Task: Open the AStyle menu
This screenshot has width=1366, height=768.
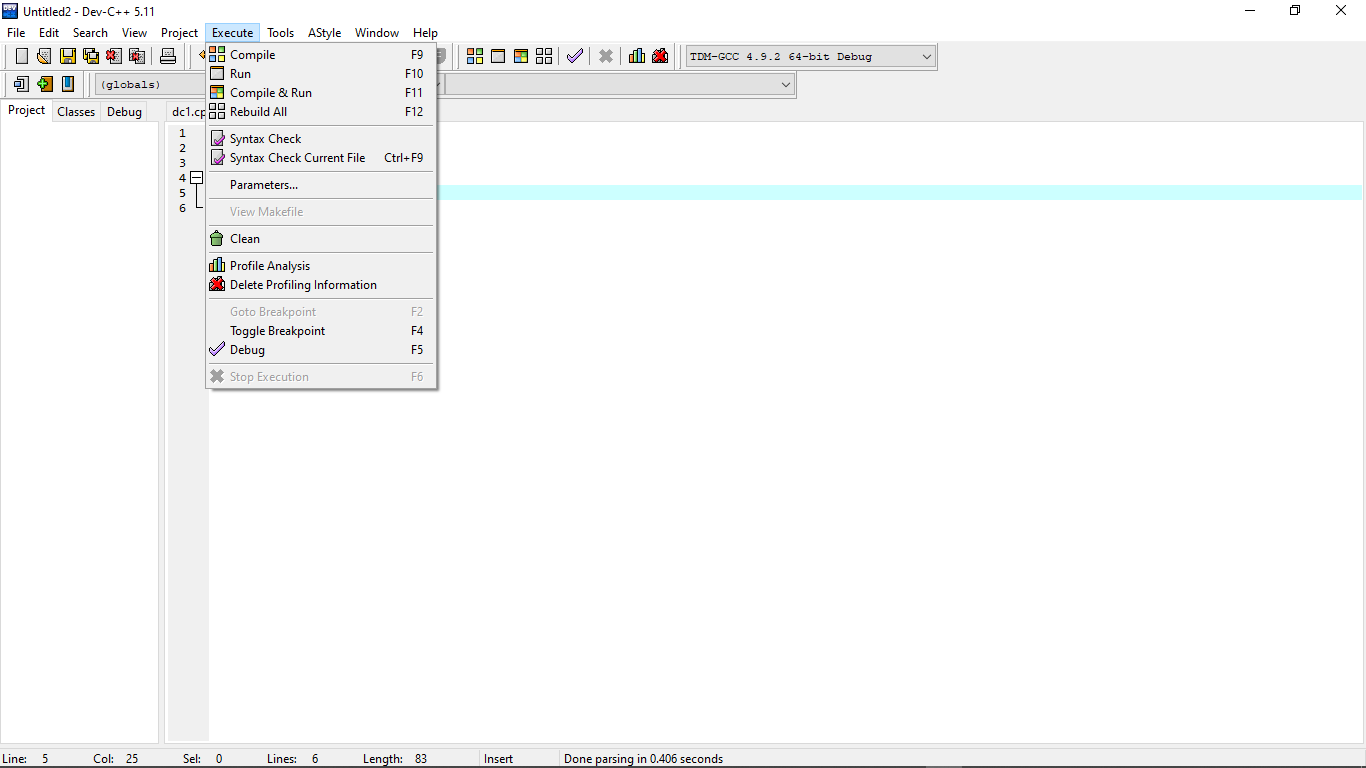Action: pos(324,33)
